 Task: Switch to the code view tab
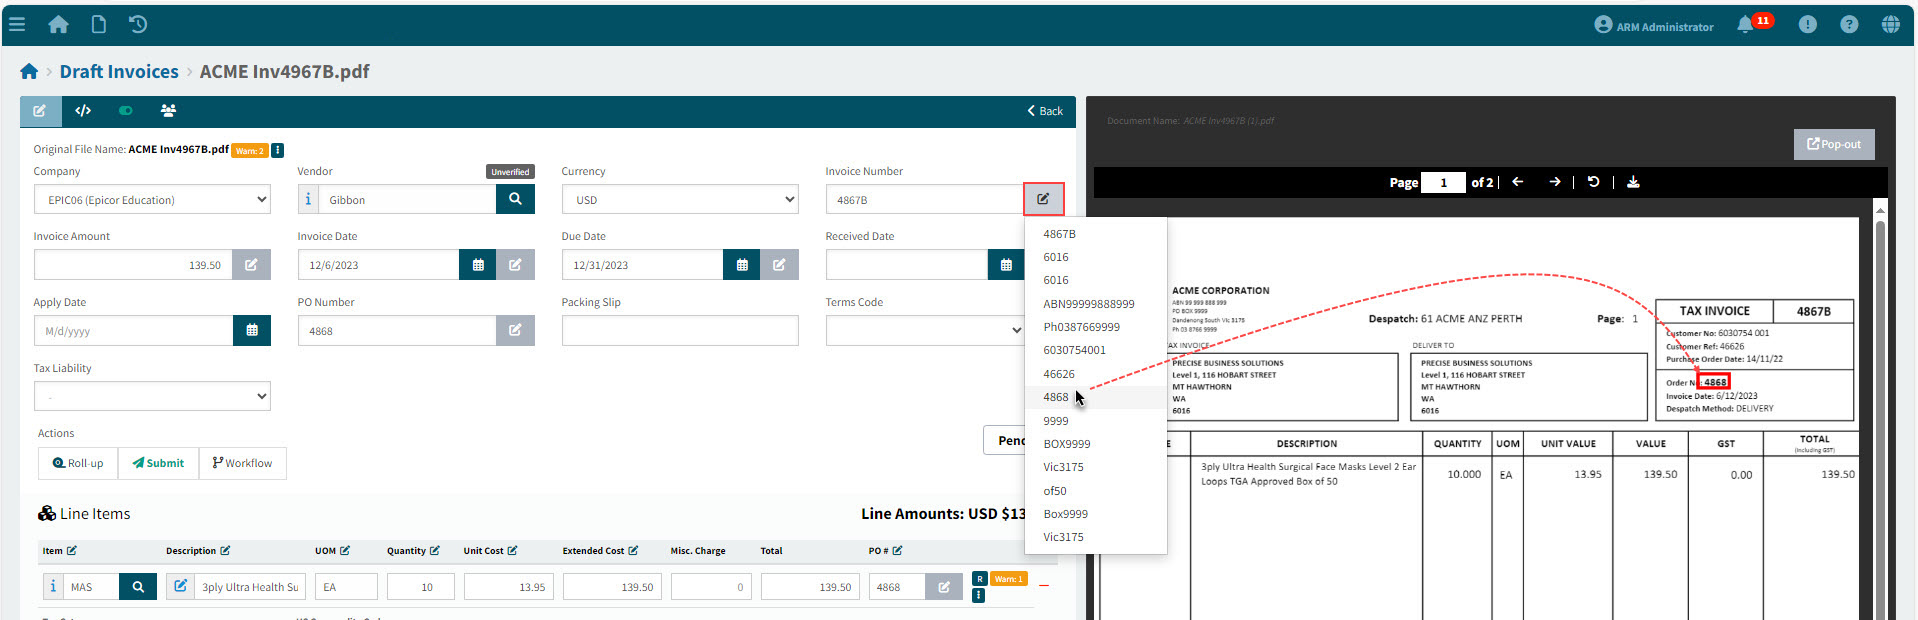(83, 111)
